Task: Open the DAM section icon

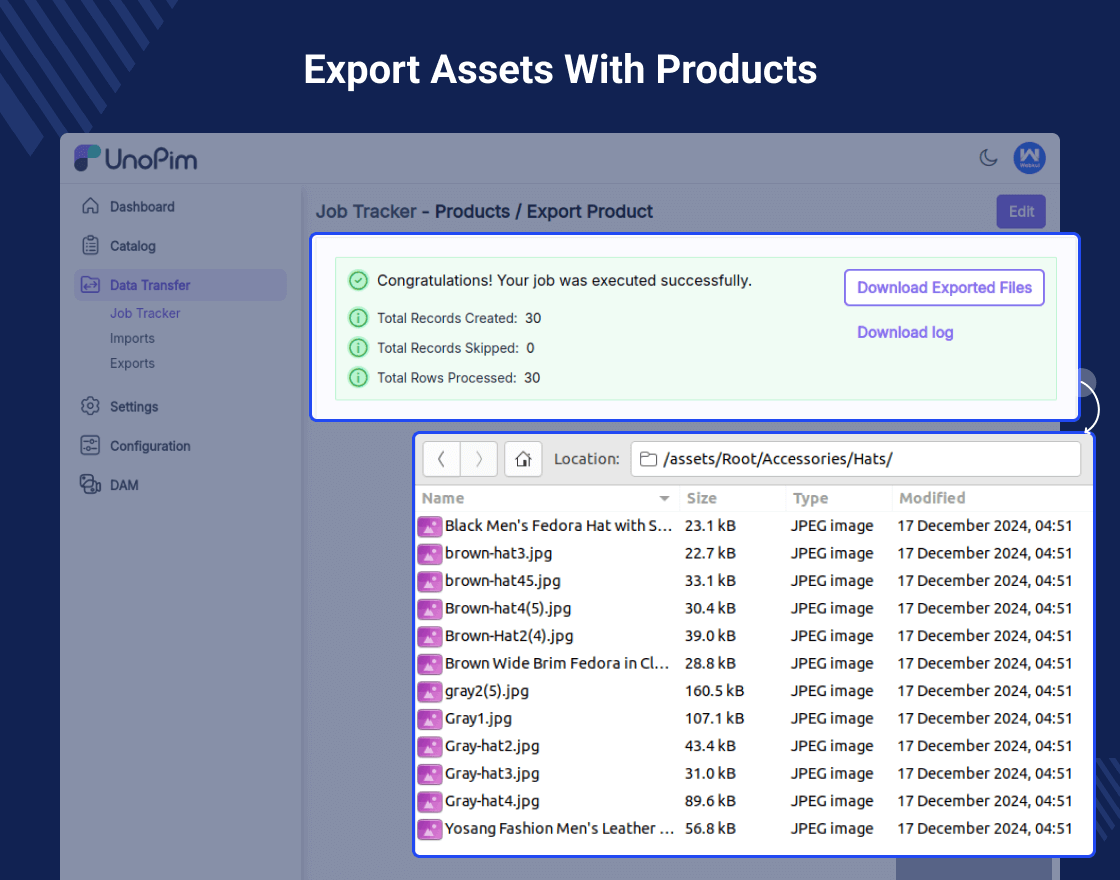Action: tap(89, 484)
